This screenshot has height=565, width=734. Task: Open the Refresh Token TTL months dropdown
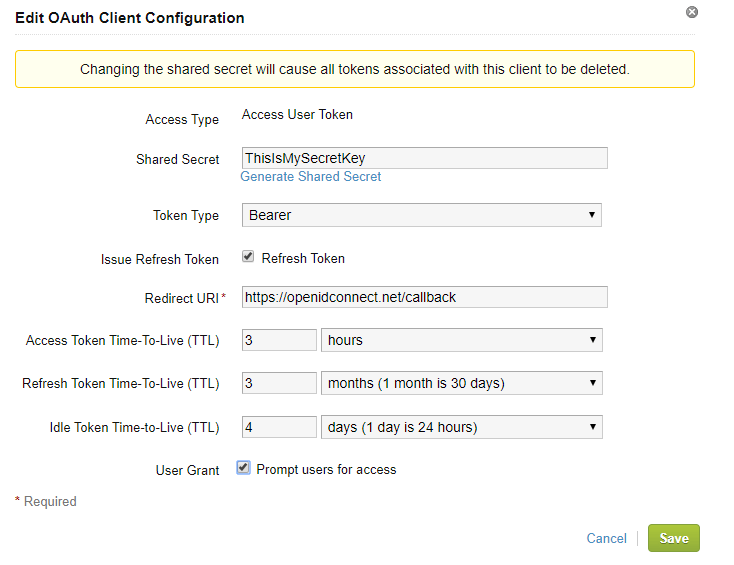tap(462, 383)
